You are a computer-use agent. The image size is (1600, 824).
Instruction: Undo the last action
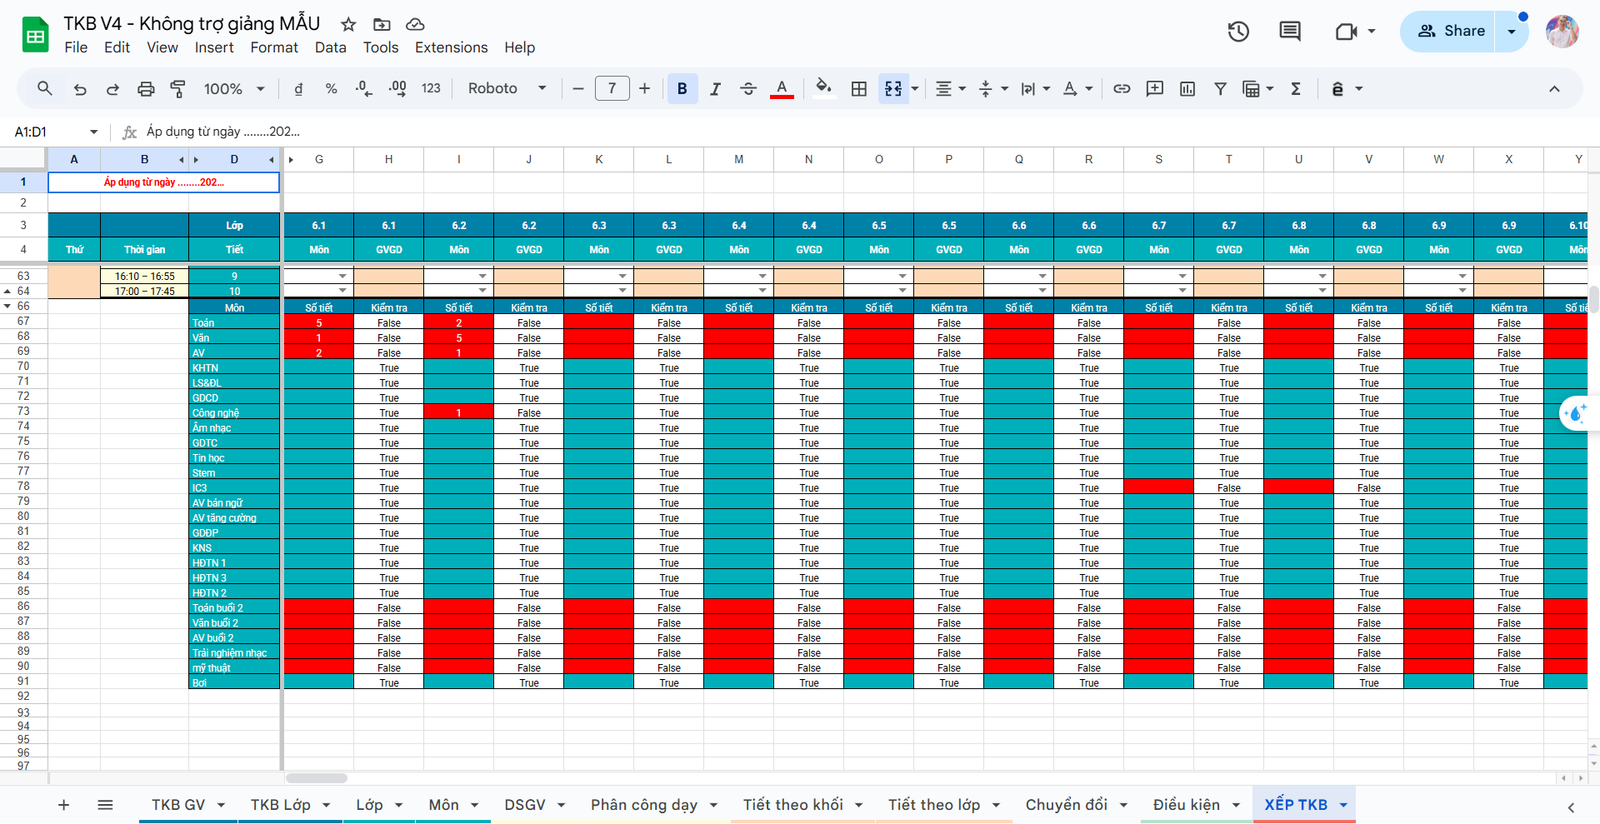coord(80,89)
